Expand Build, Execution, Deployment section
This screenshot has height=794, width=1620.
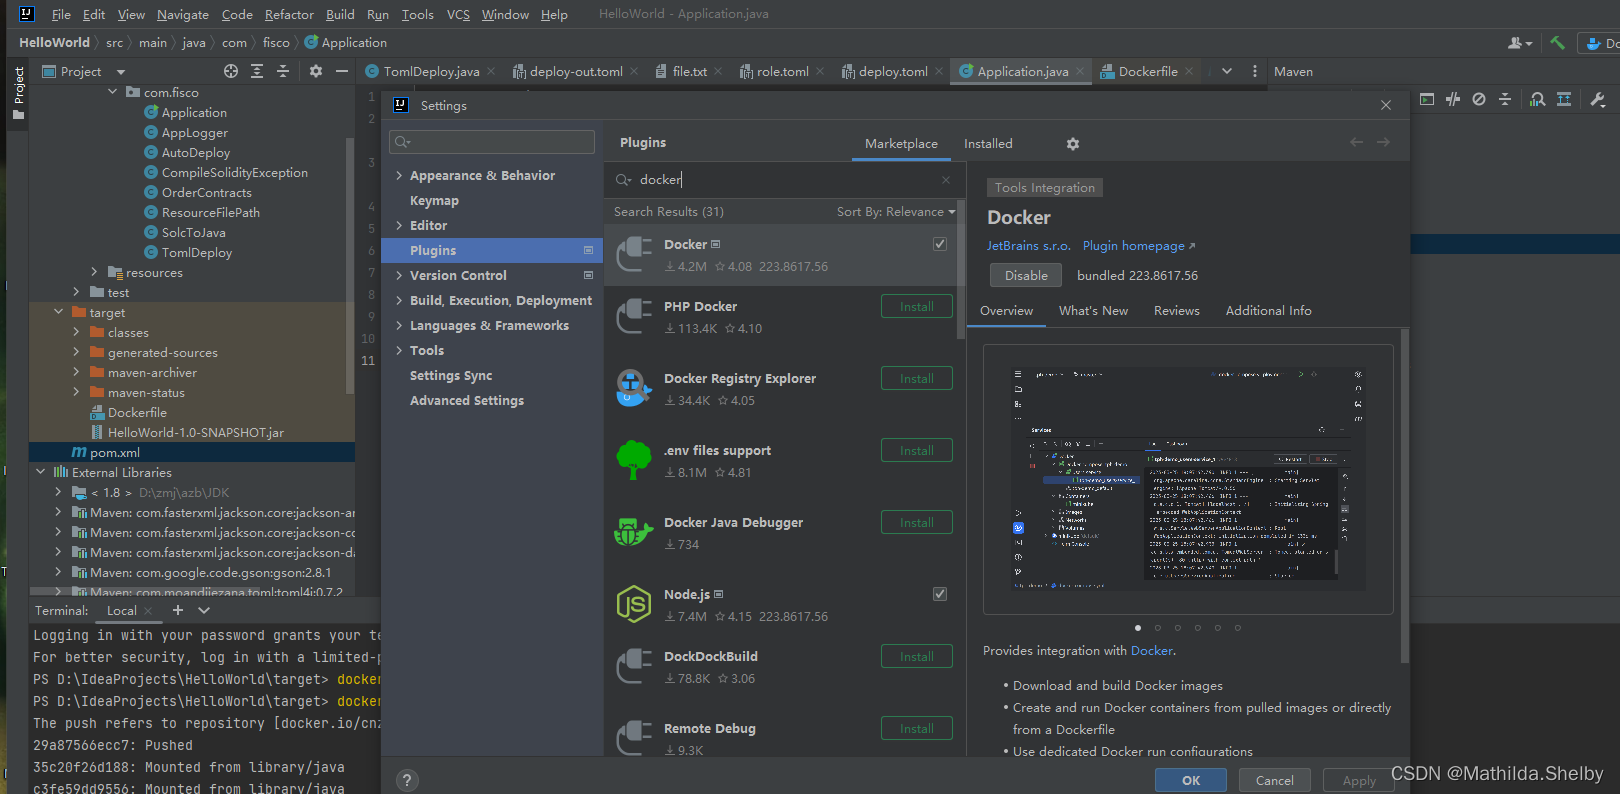(x=399, y=301)
